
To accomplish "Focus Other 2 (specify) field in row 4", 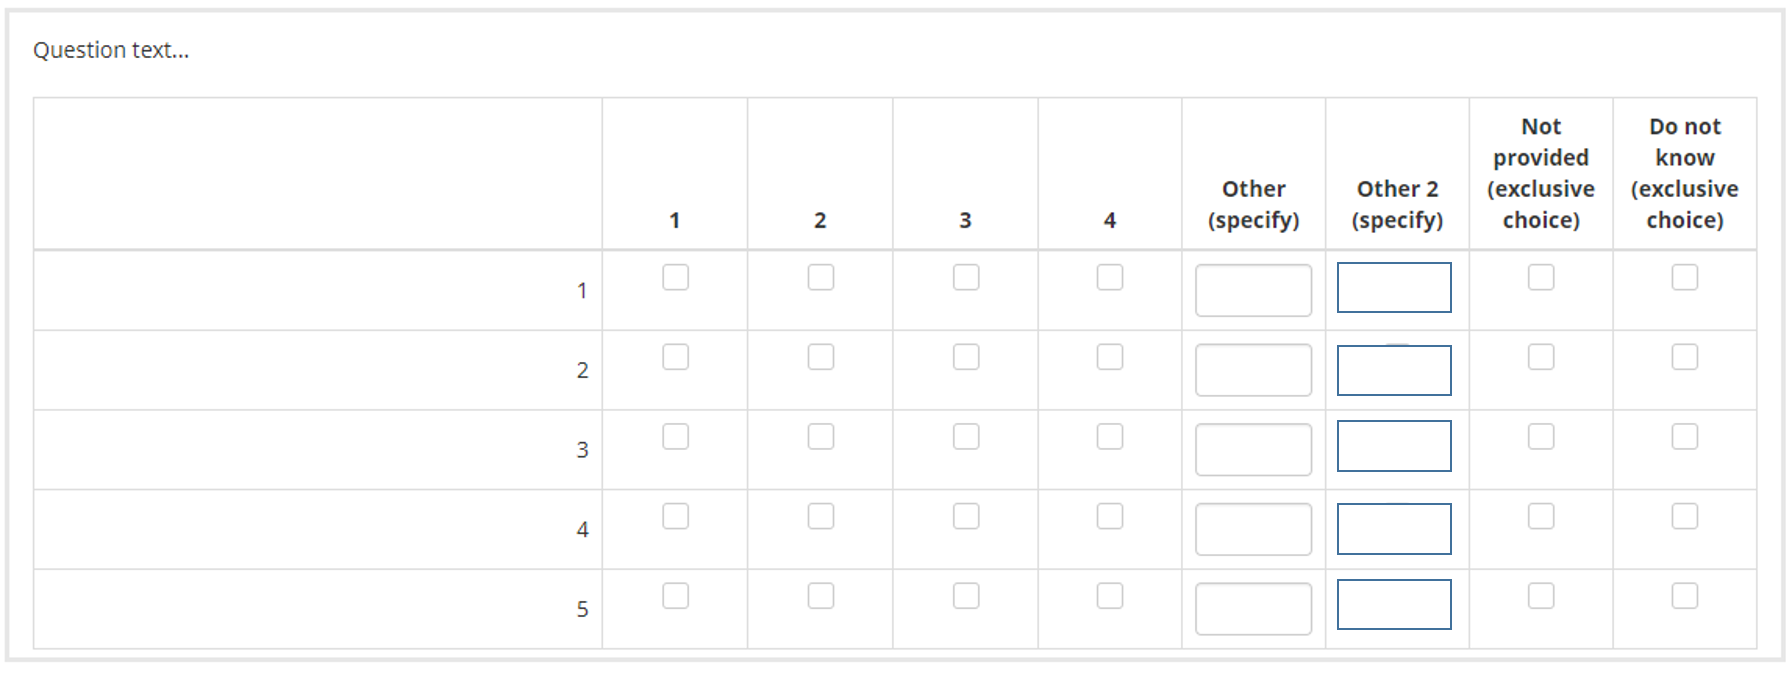I will pos(1394,529).
